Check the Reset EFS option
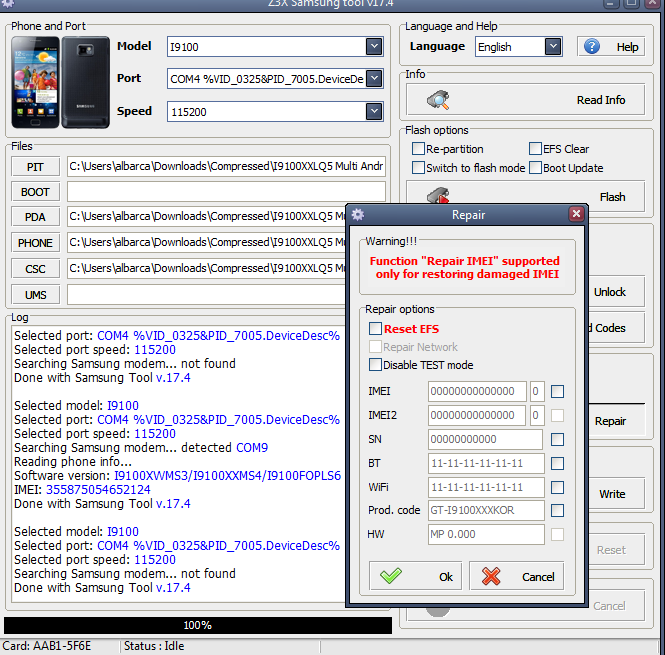665x655 pixels. click(375, 328)
